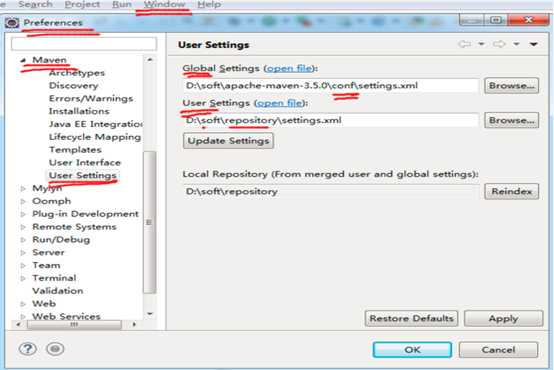554x370 pixels.
Task: Open the view menu triangle in User Settings header
Action: (x=534, y=44)
